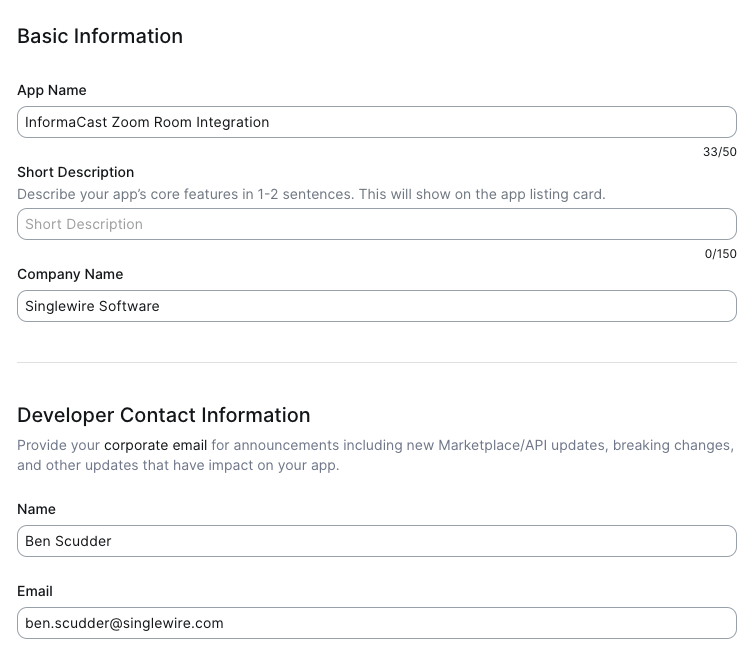Click the 'Describe your app's core features' hint
The image size is (752, 659).
pyautogui.click(x=311, y=194)
